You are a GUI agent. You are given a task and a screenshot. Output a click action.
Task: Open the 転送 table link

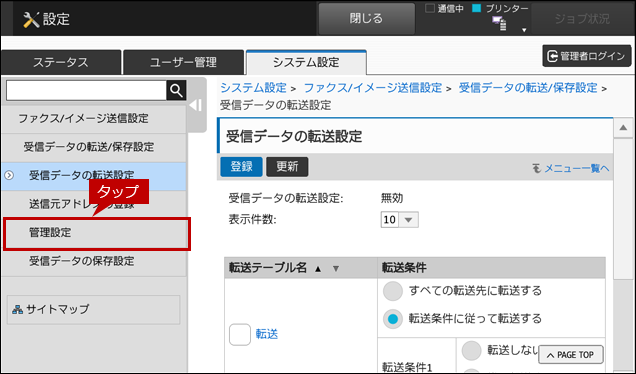(x=267, y=335)
